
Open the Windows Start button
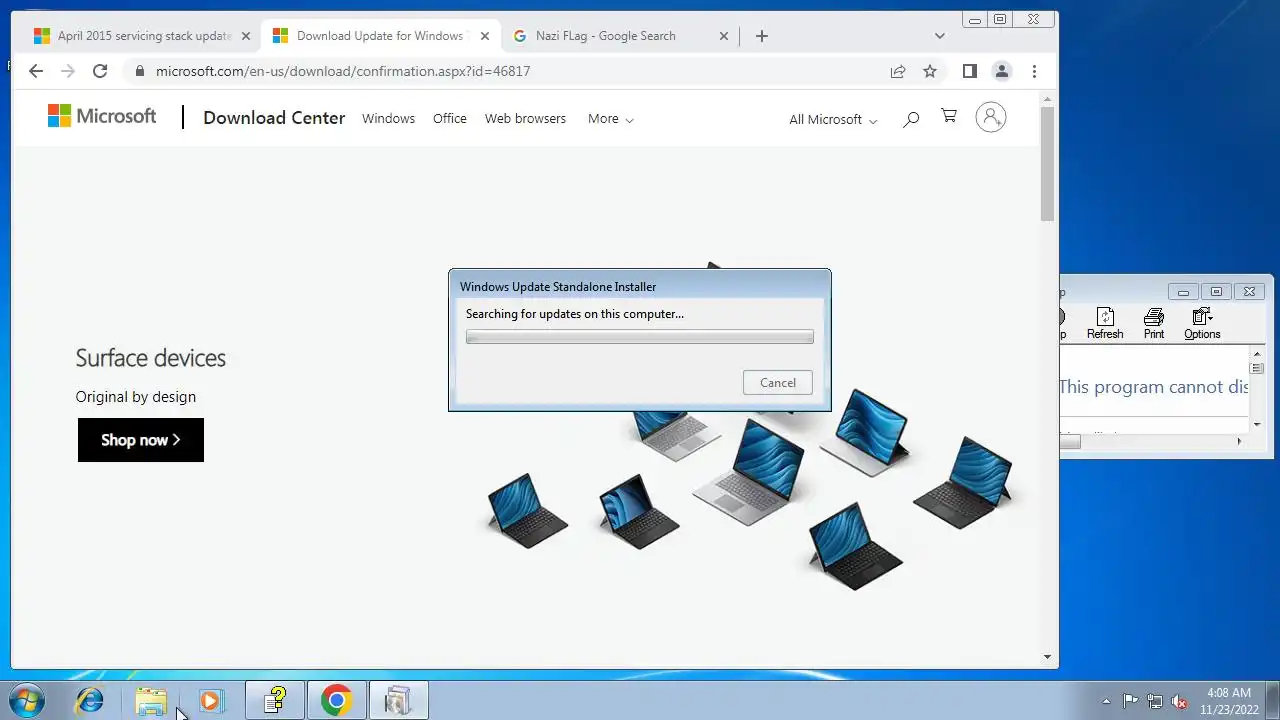[x=26, y=701]
